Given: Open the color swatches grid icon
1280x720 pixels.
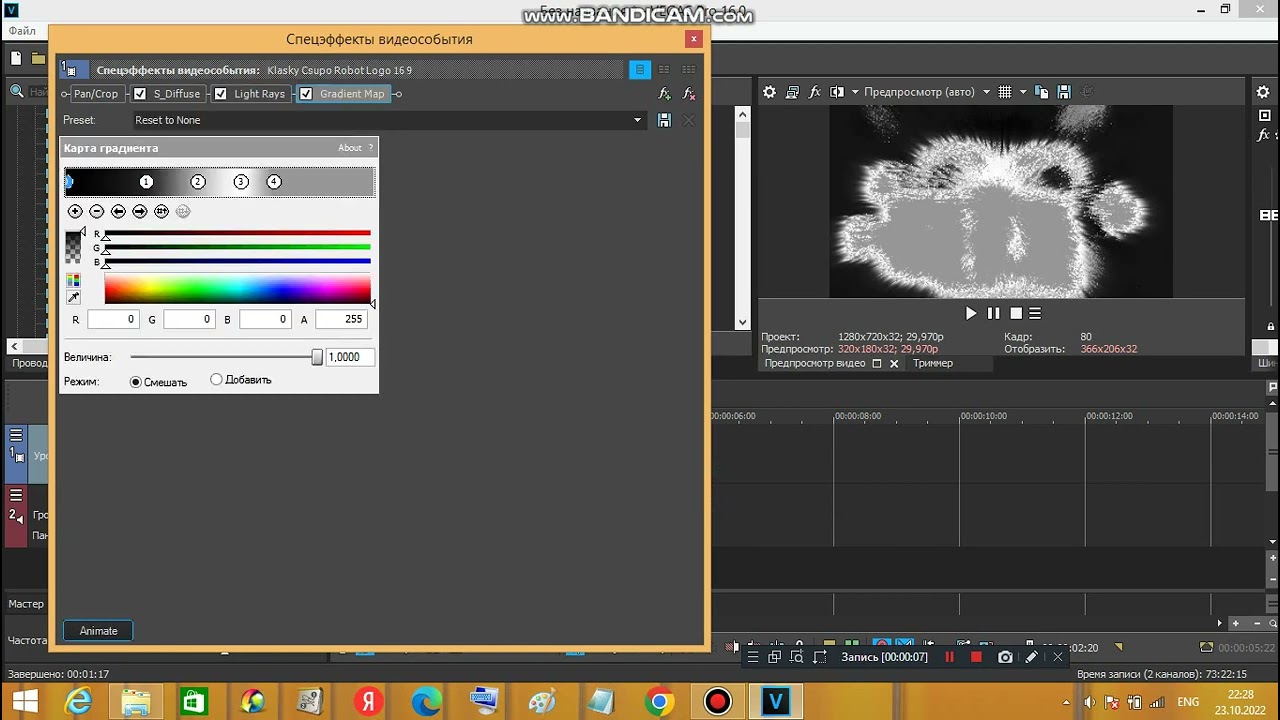Looking at the screenshot, I should pos(73,281).
